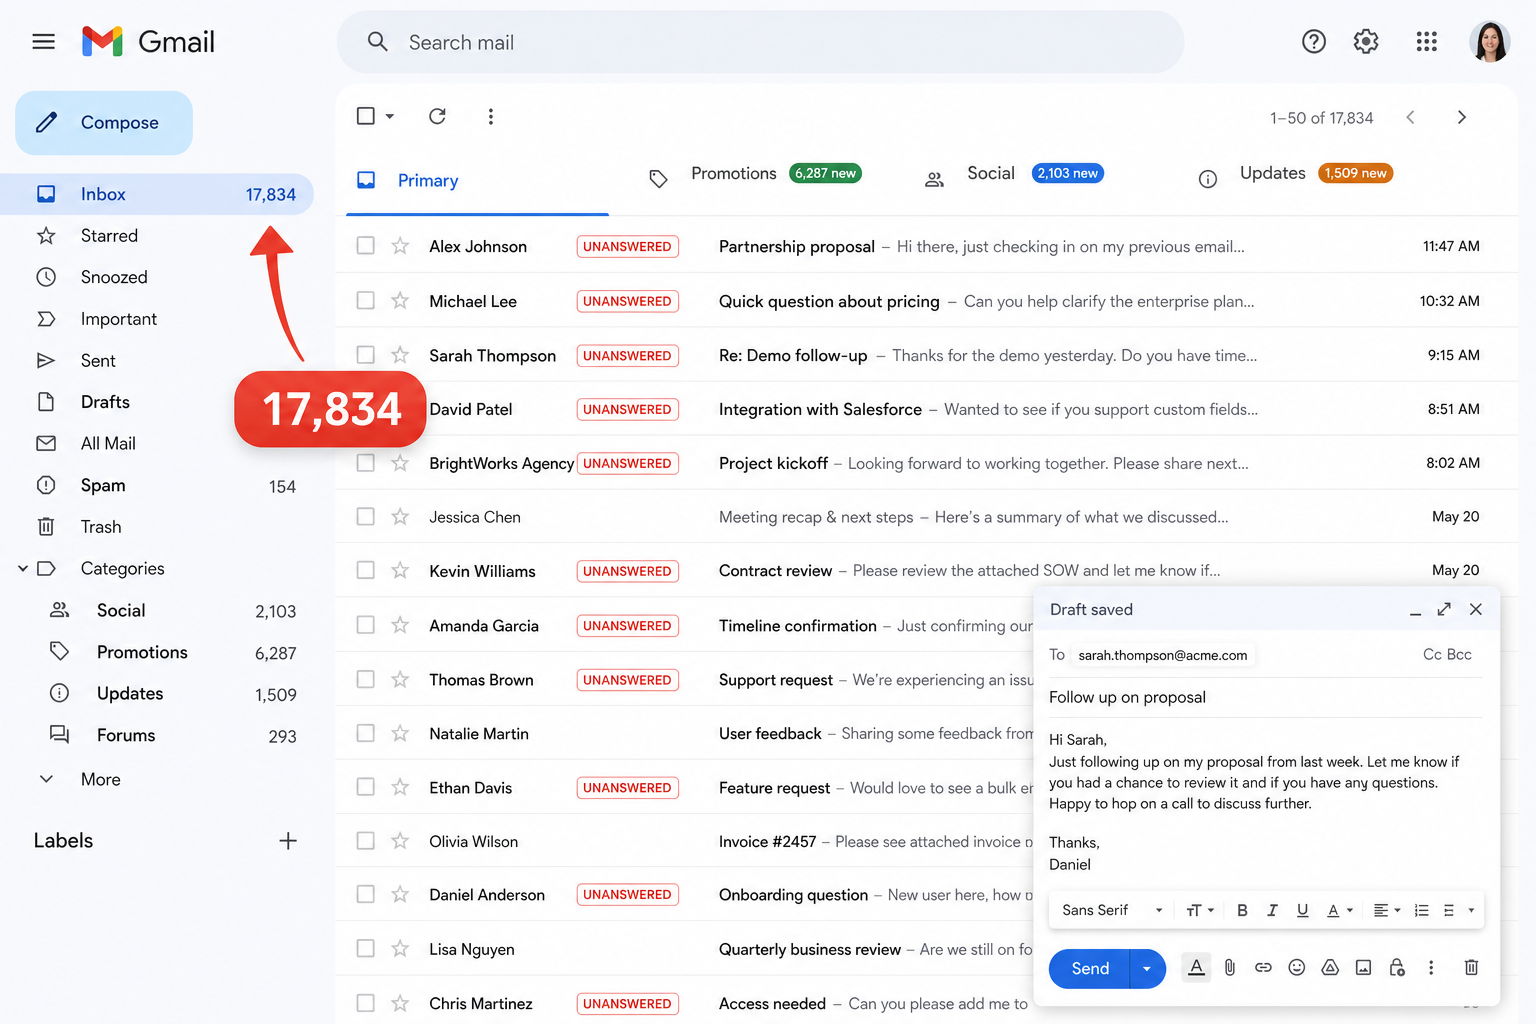Open the Google apps grid
The width and height of the screenshot is (1536, 1024).
pyautogui.click(x=1427, y=41)
